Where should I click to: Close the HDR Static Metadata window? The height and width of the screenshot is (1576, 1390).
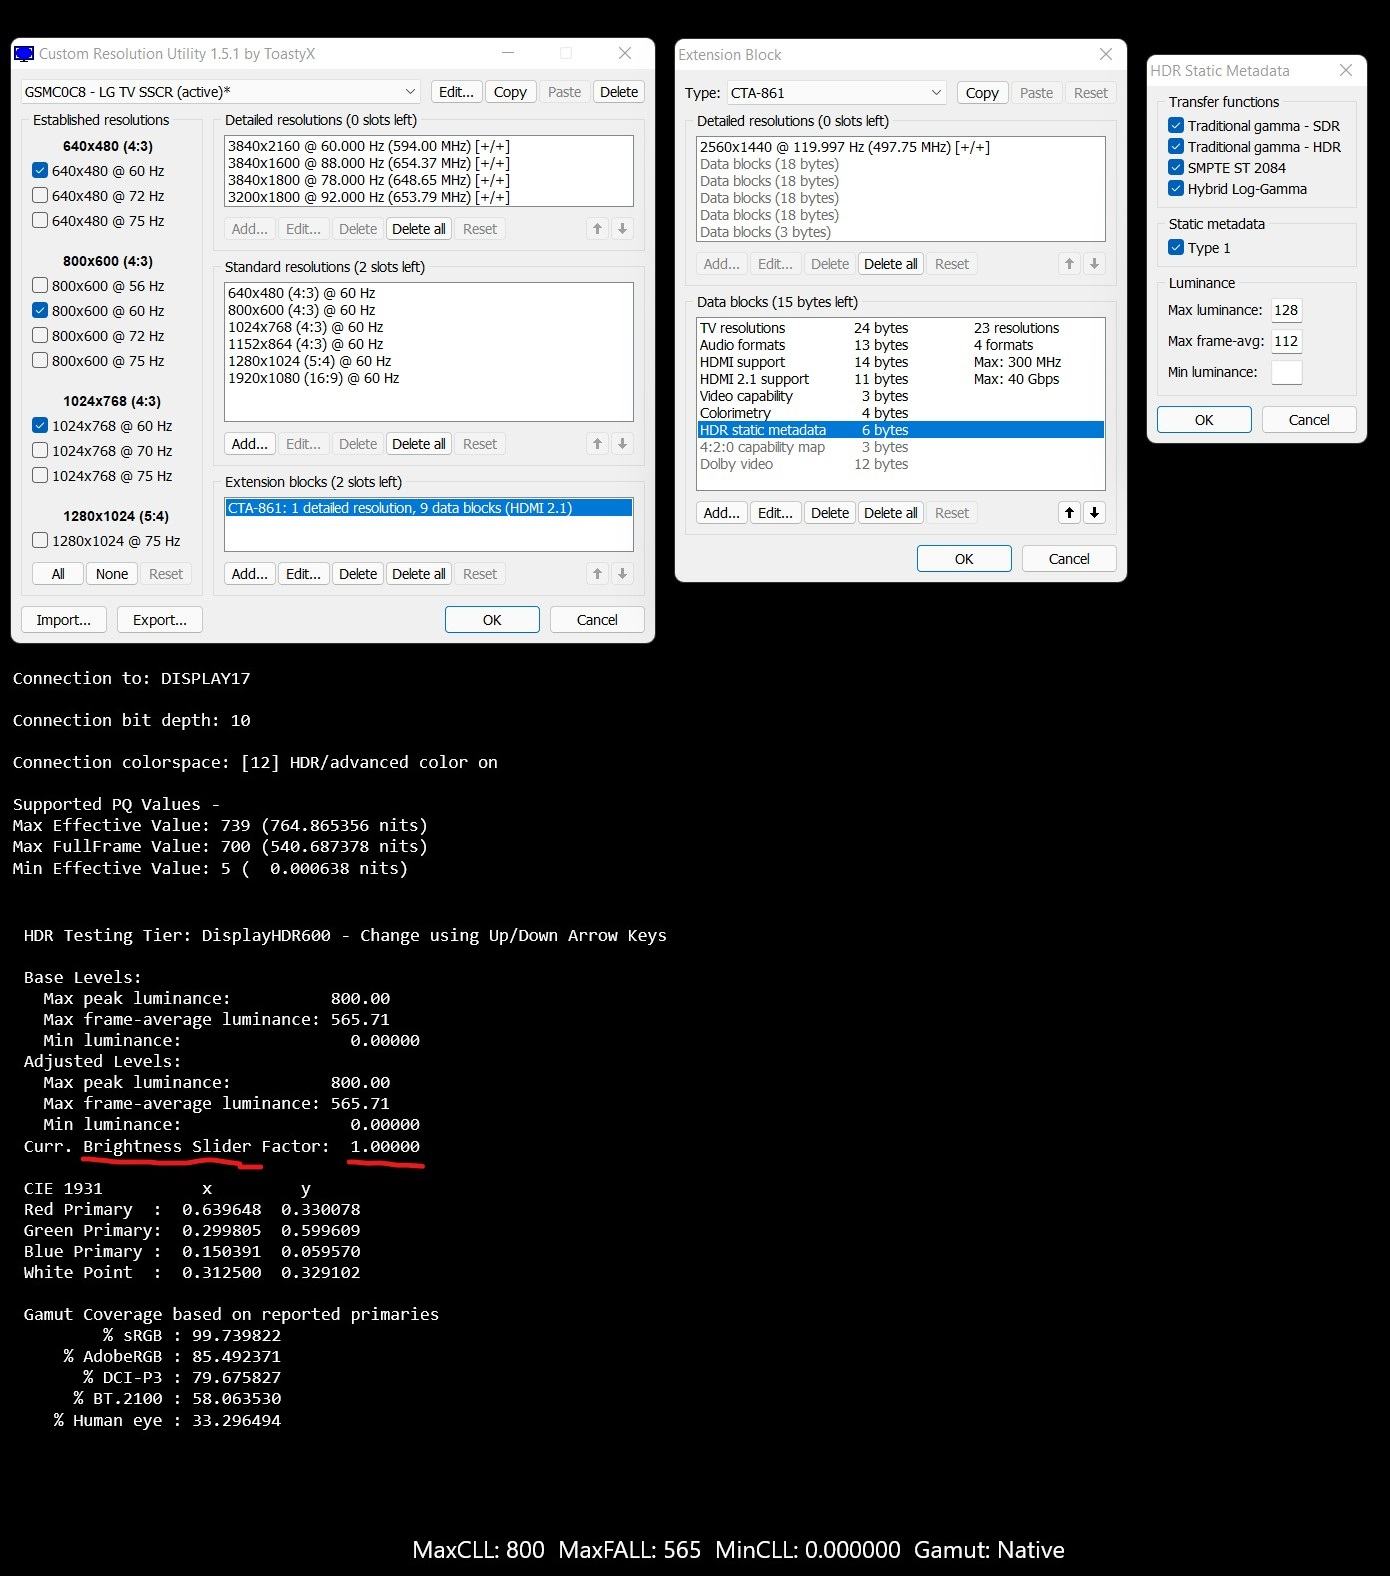point(1346,70)
